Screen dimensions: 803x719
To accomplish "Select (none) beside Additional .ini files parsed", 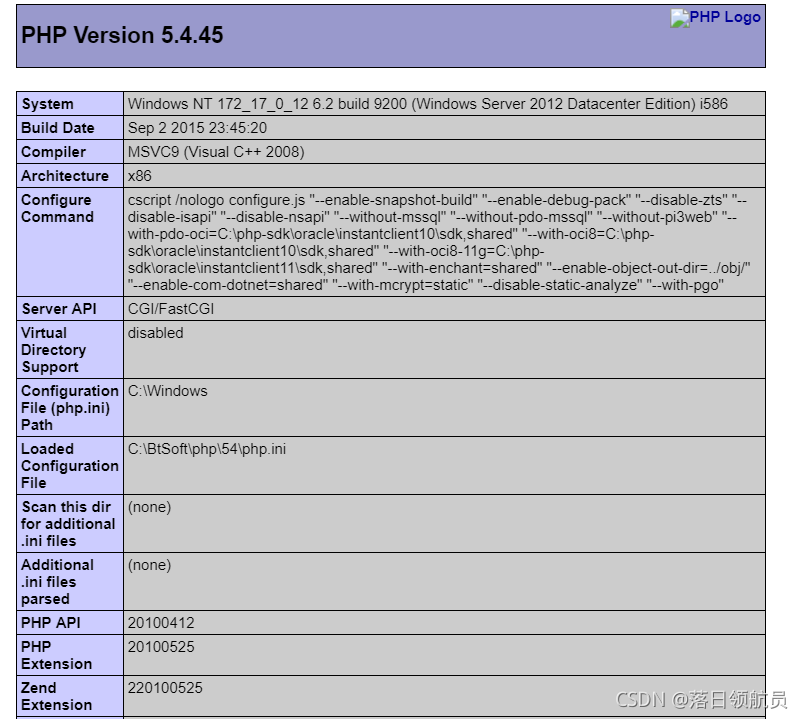I will click(150, 565).
